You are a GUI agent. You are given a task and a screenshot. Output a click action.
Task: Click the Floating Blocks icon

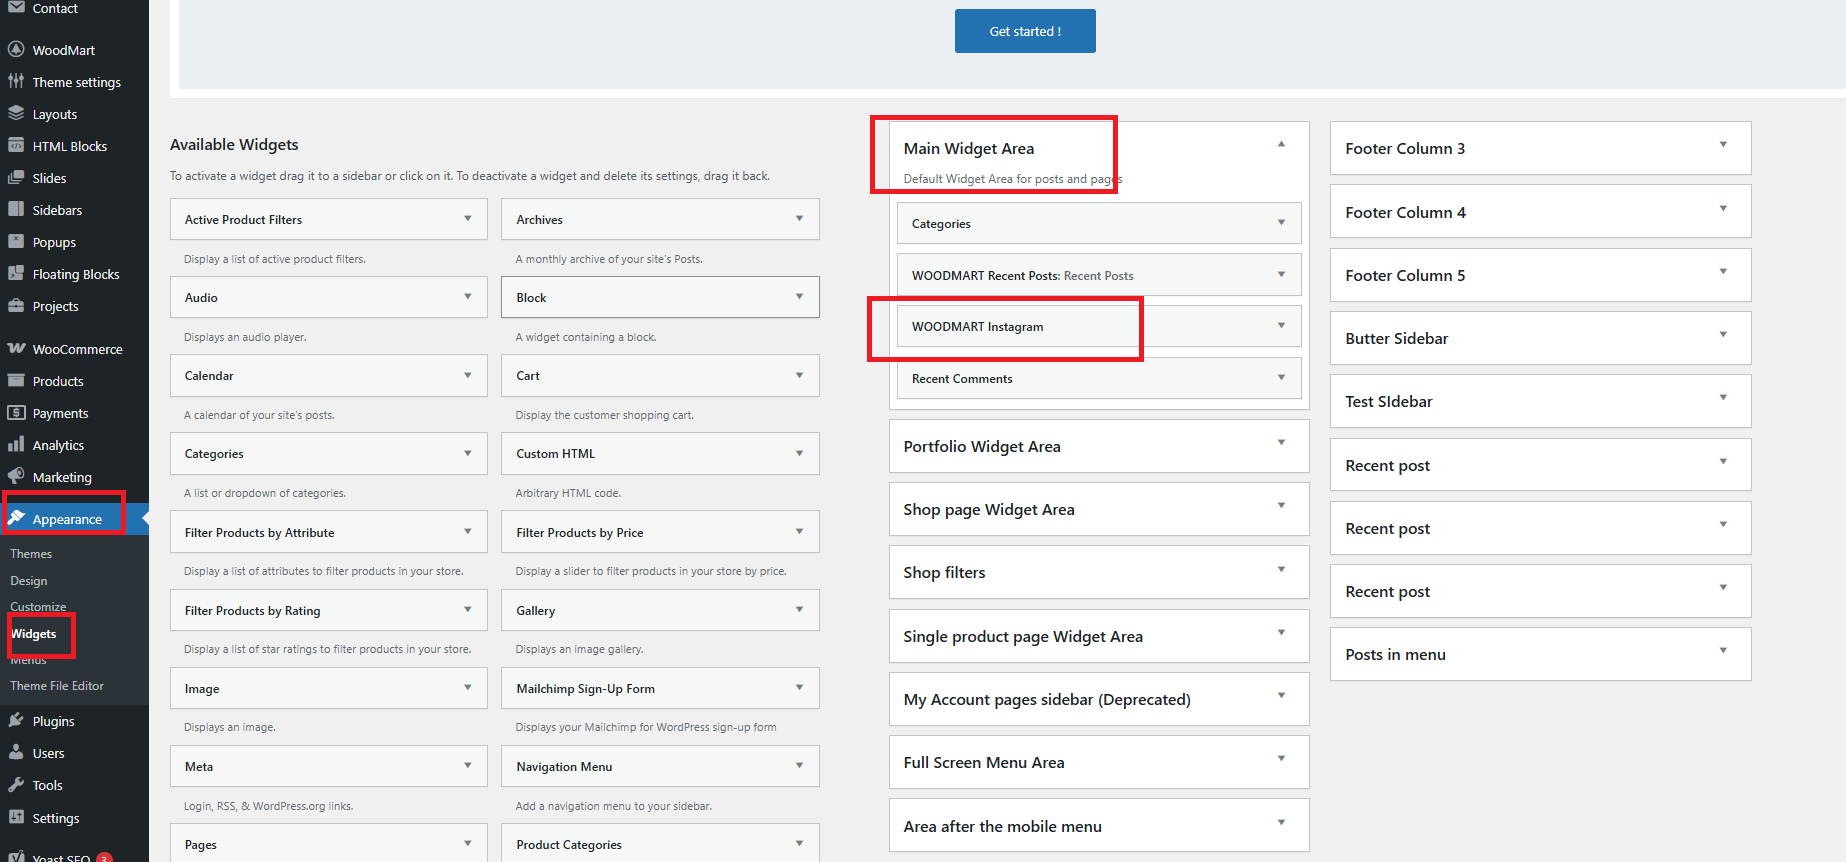16,273
